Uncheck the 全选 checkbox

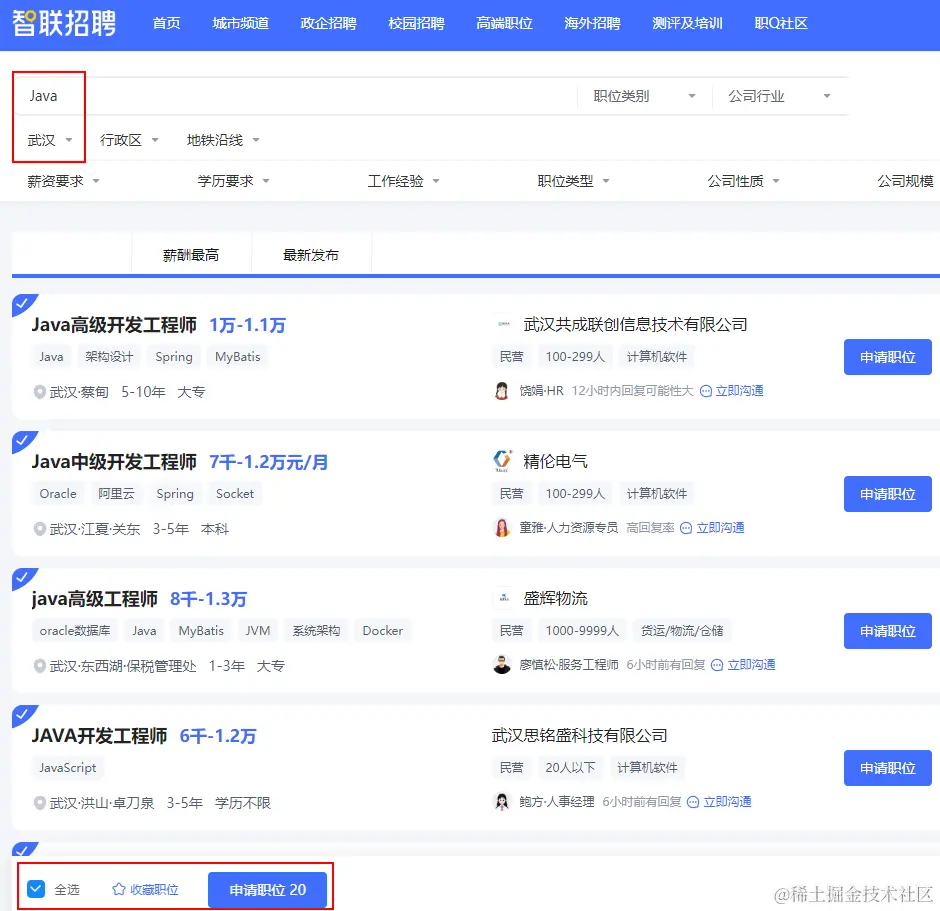(36, 889)
